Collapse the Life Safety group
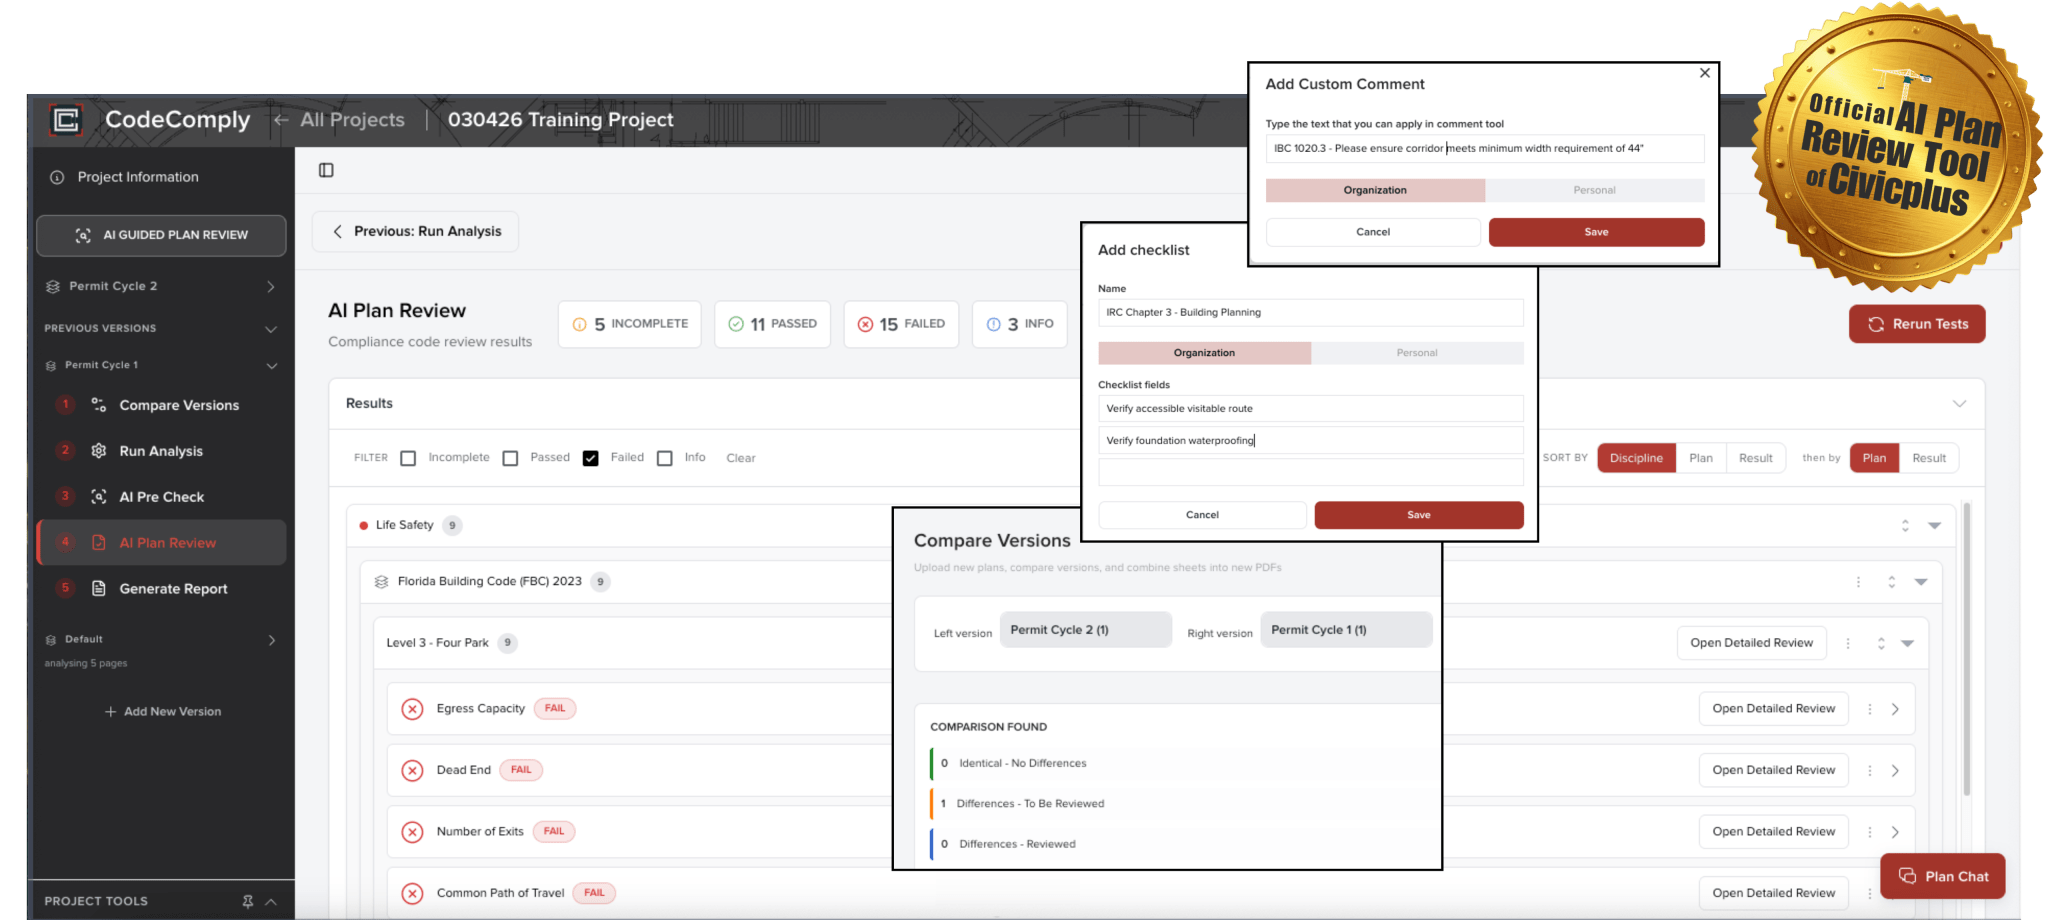The image size is (2048, 920). [x=1934, y=526]
